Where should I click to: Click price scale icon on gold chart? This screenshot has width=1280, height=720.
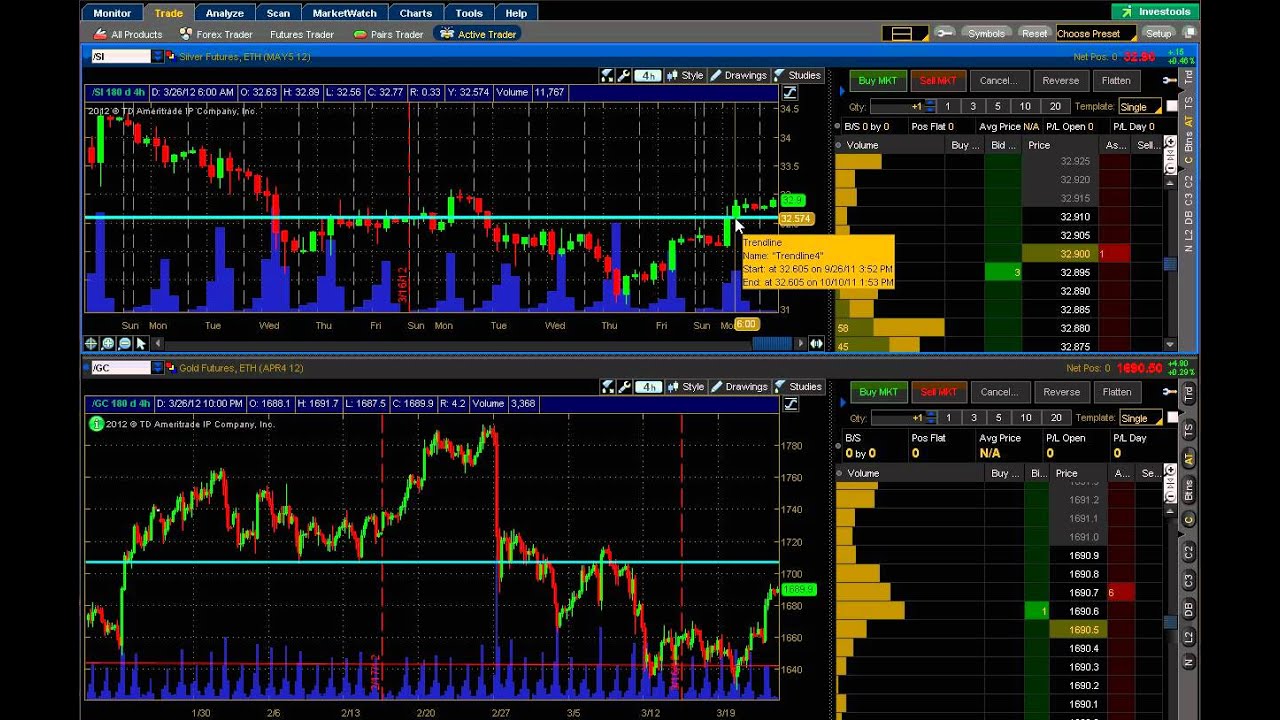[x=790, y=404]
